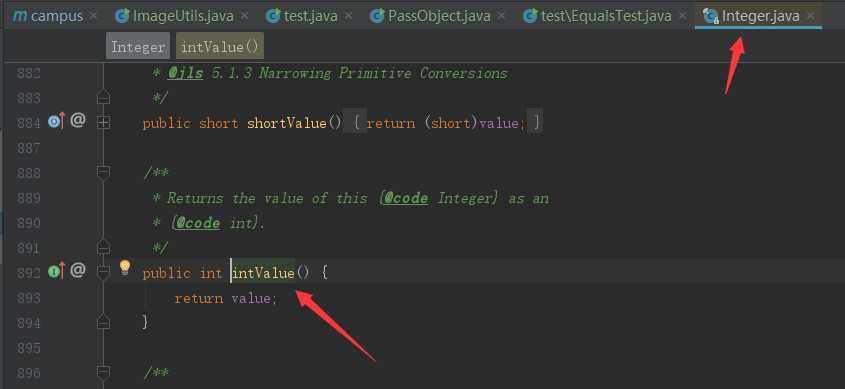
Task: Click the @jls tag on line 882
Action: pyautogui.click(x=185, y=73)
